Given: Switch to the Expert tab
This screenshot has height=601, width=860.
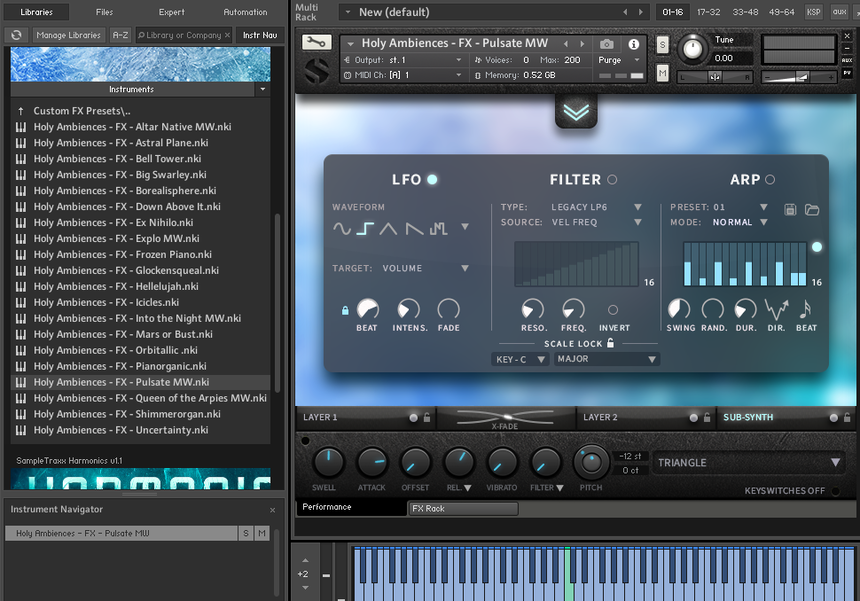Looking at the screenshot, I should tap(172, 12).
